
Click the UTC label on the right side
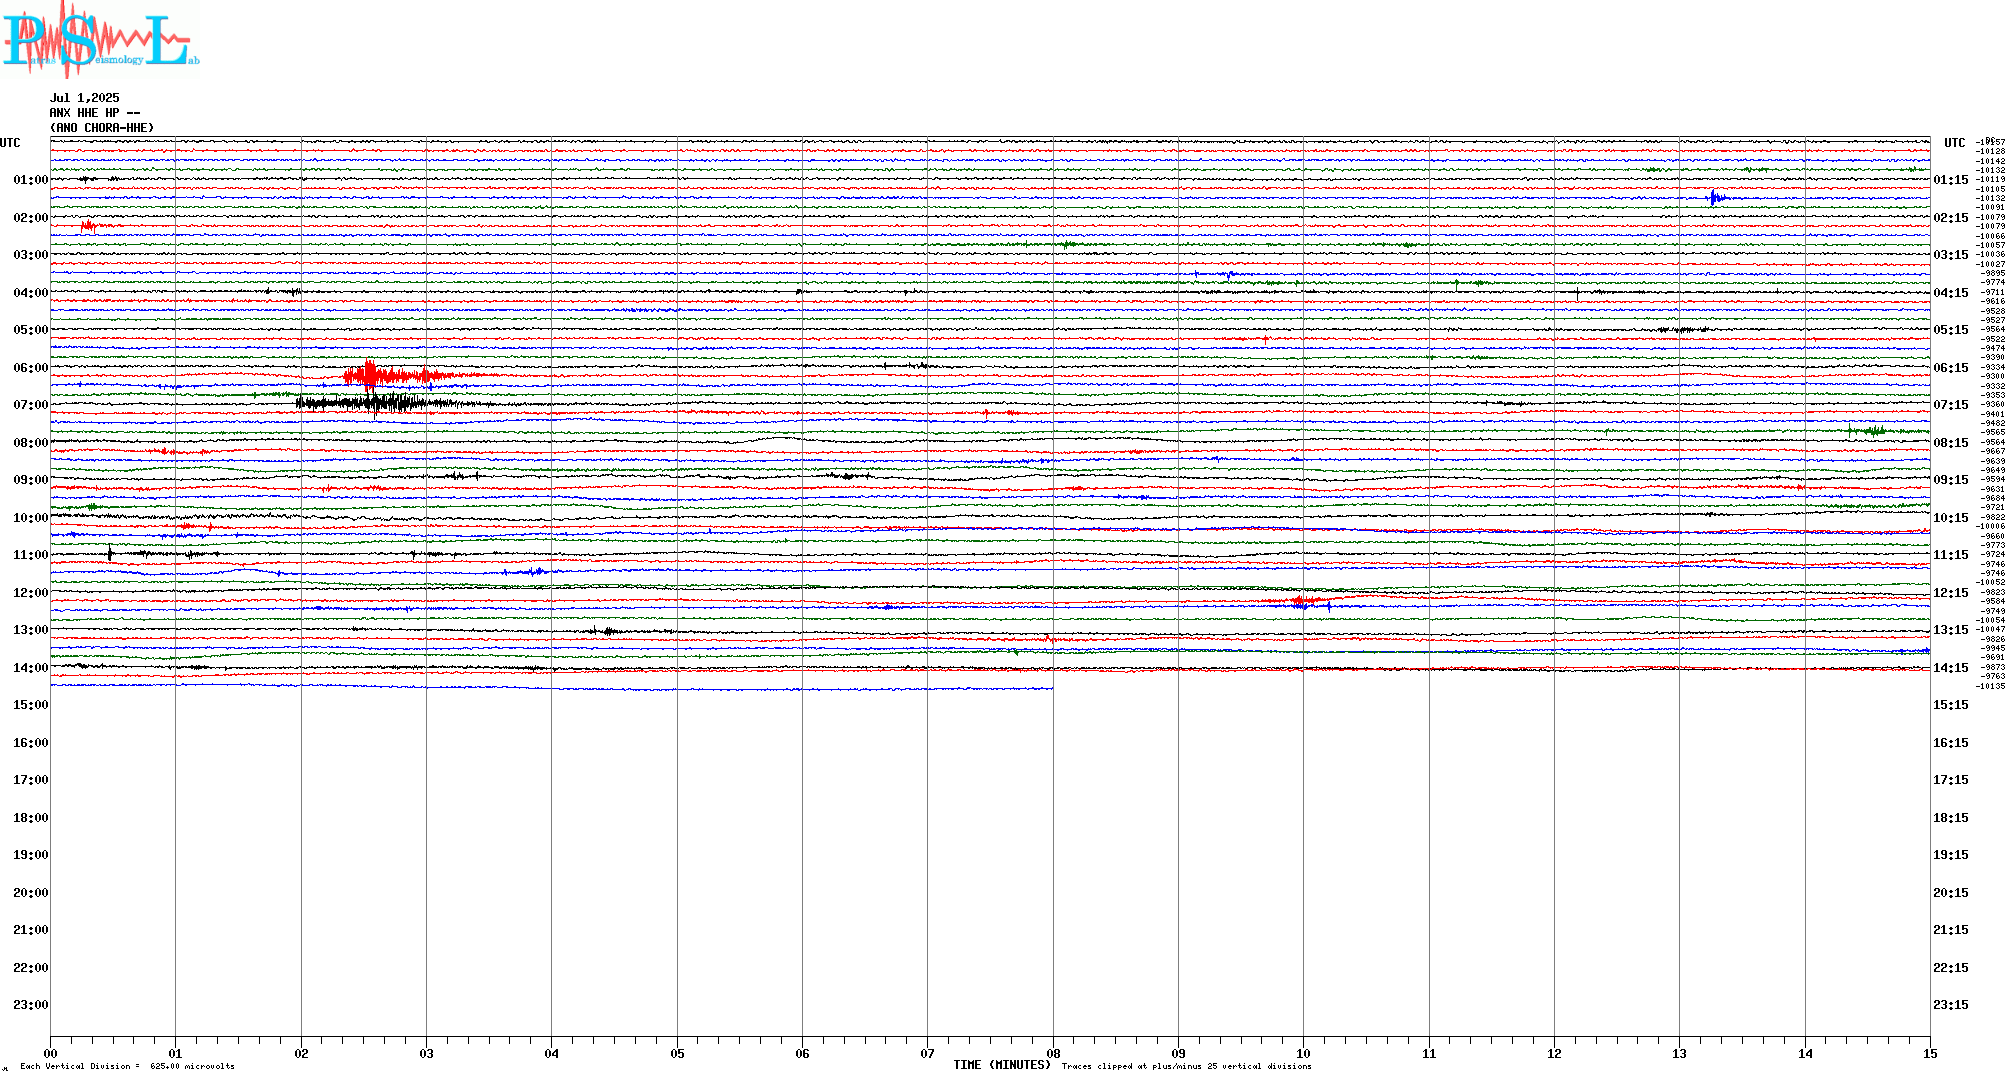click(x=1954, y=143)
